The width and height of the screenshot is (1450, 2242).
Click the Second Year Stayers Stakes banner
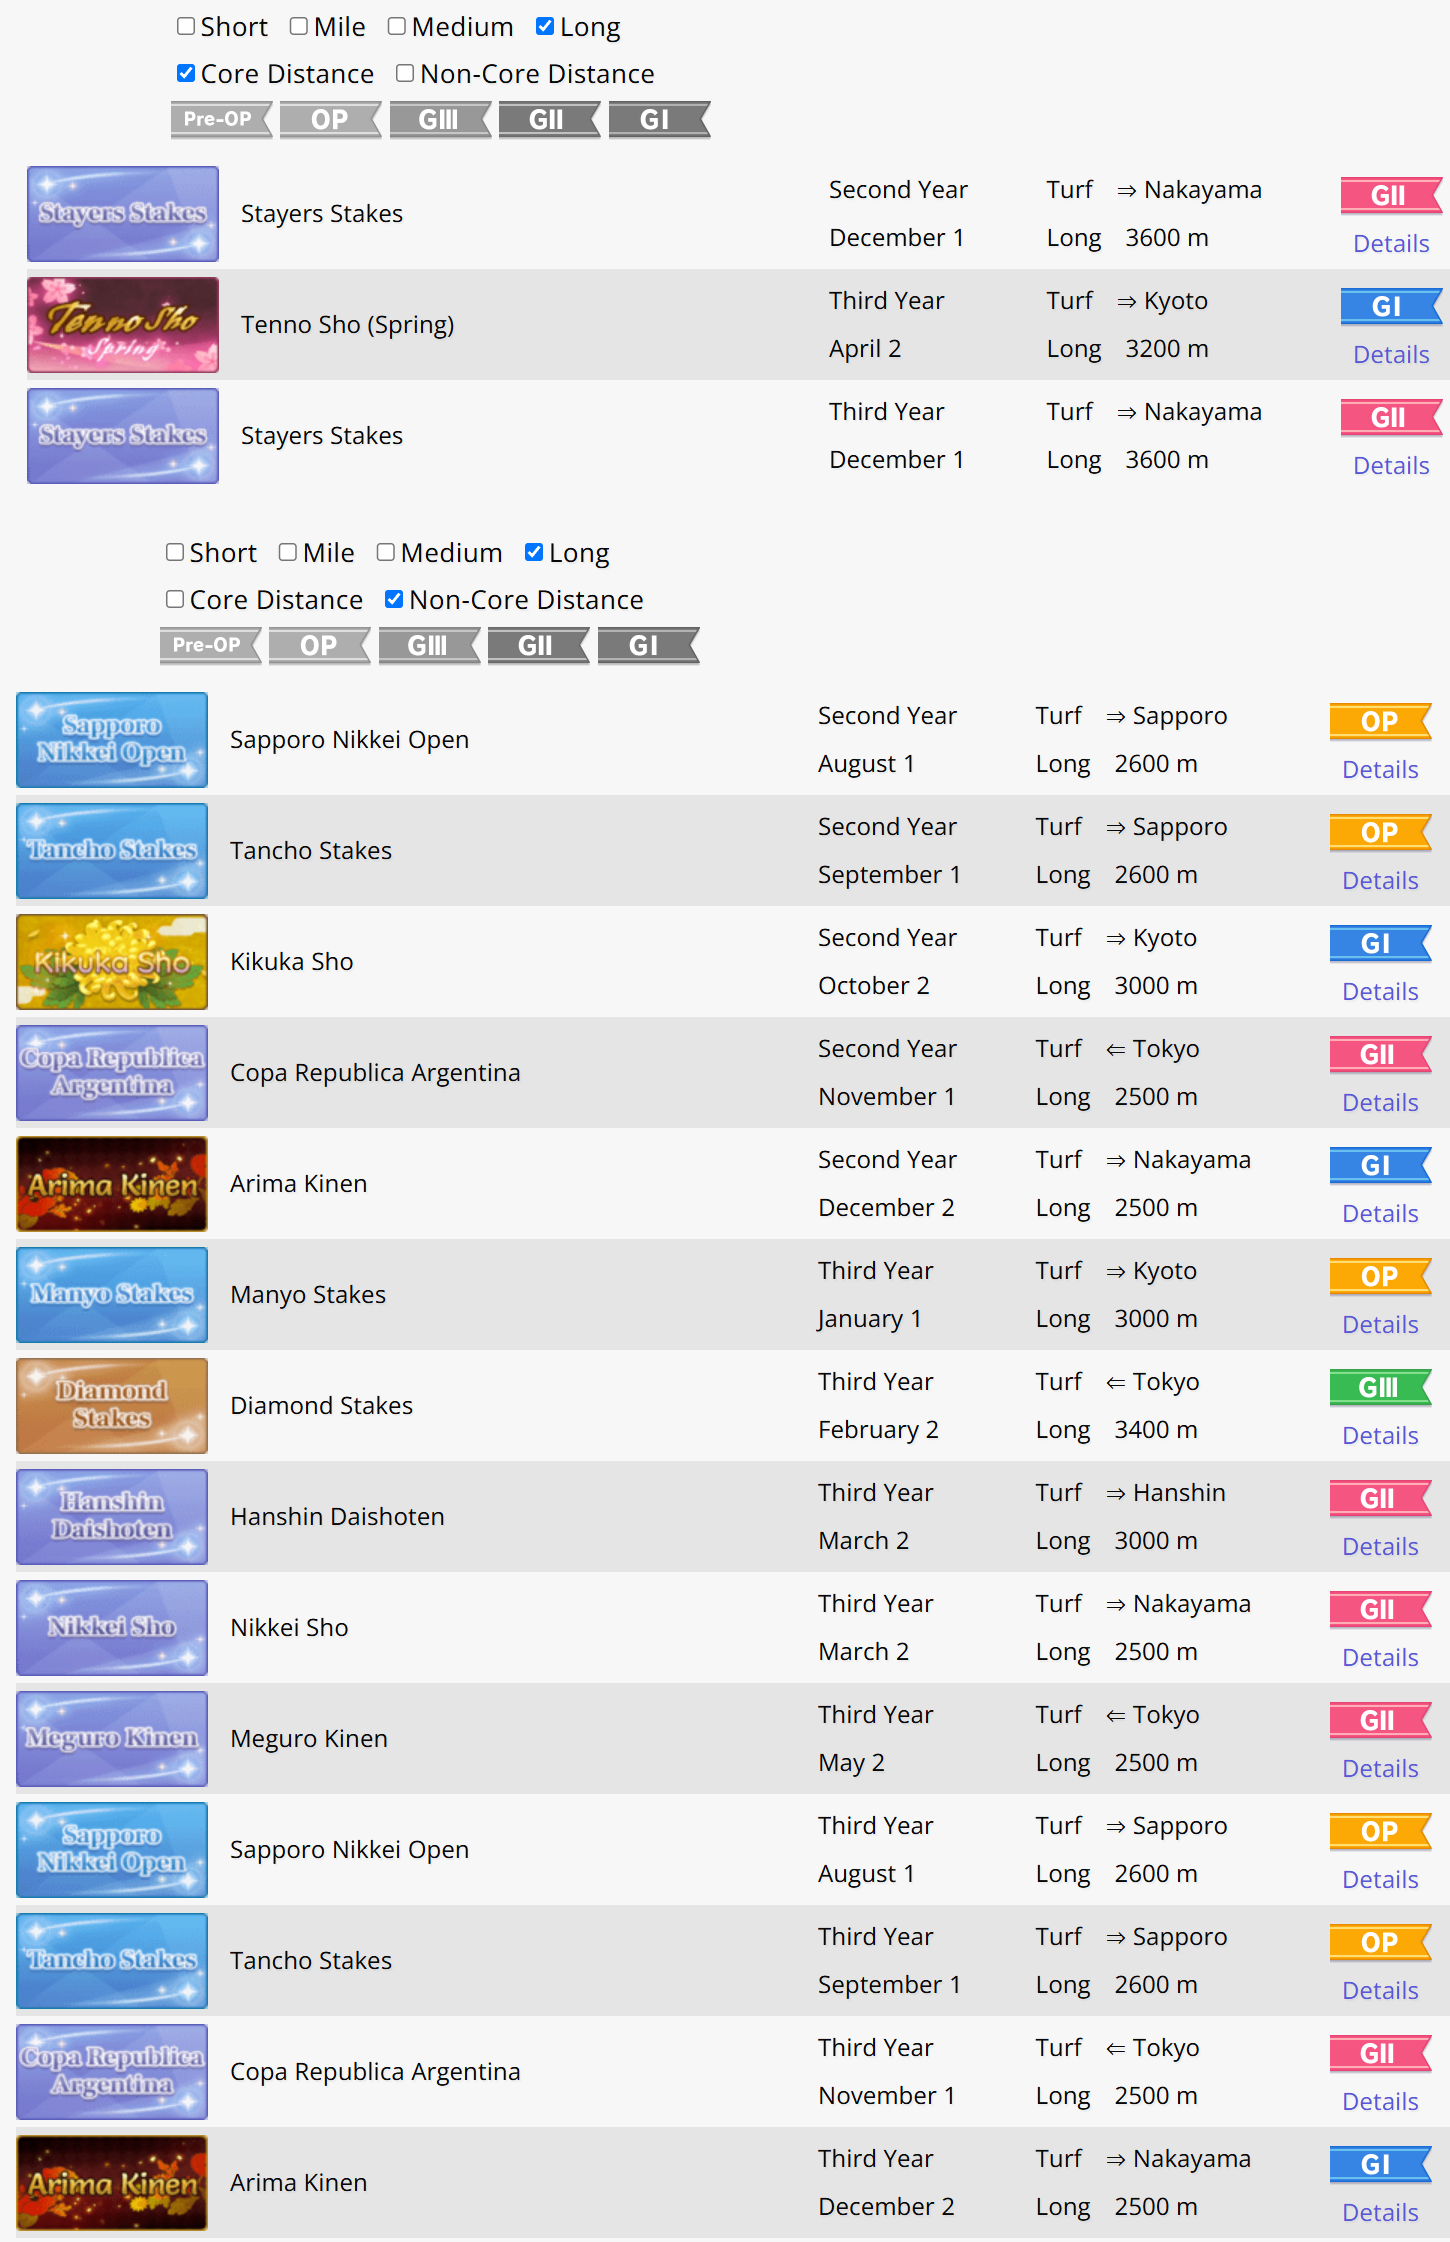pos(123,214)
